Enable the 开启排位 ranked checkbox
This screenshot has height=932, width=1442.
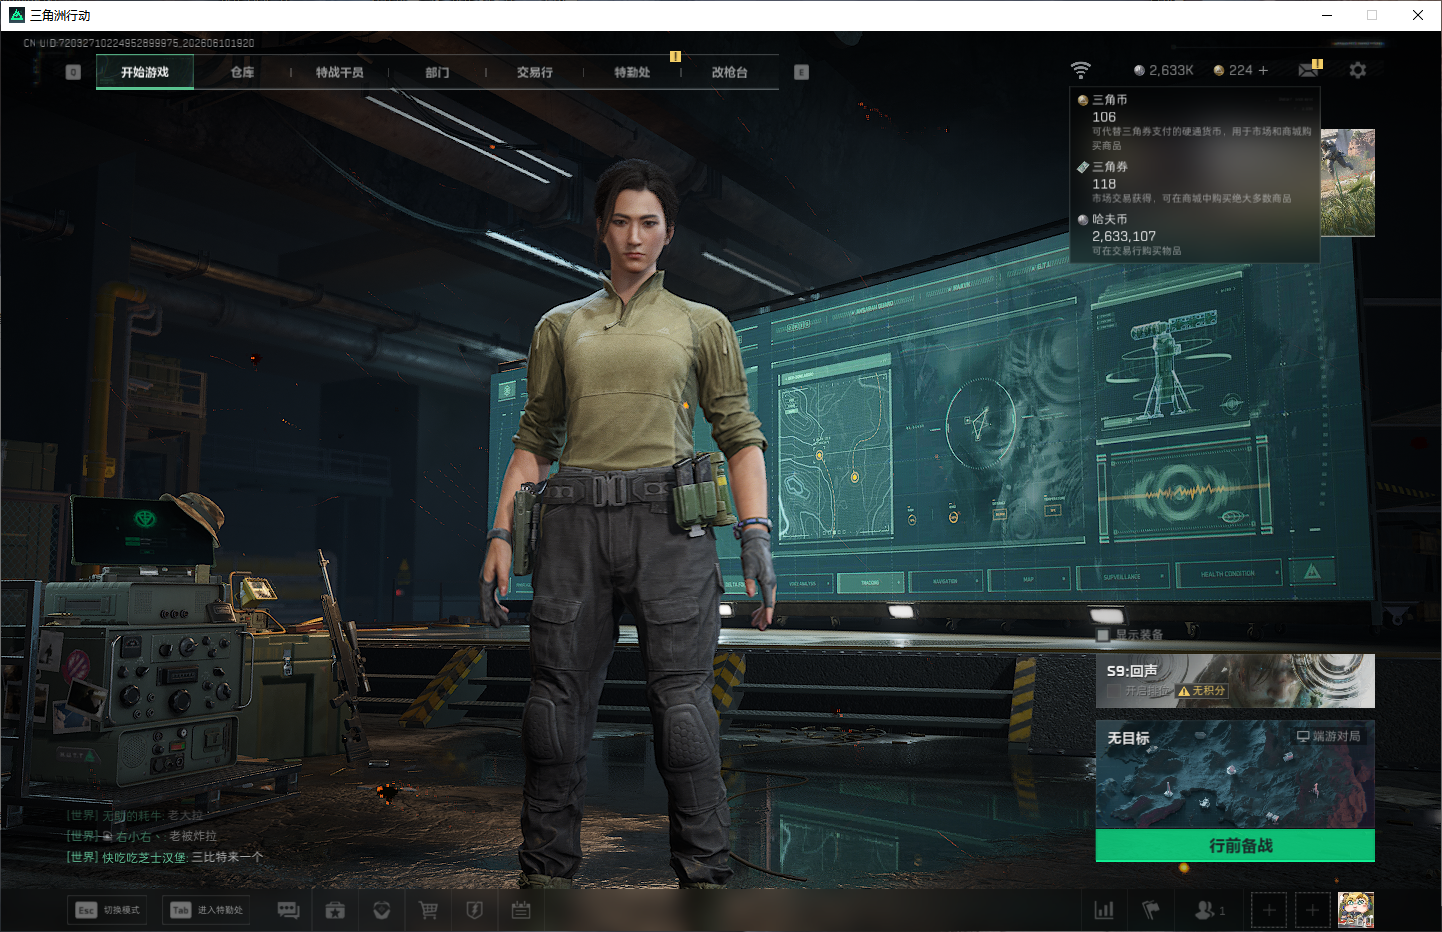pyautogui.click(x=1115, y=691)
